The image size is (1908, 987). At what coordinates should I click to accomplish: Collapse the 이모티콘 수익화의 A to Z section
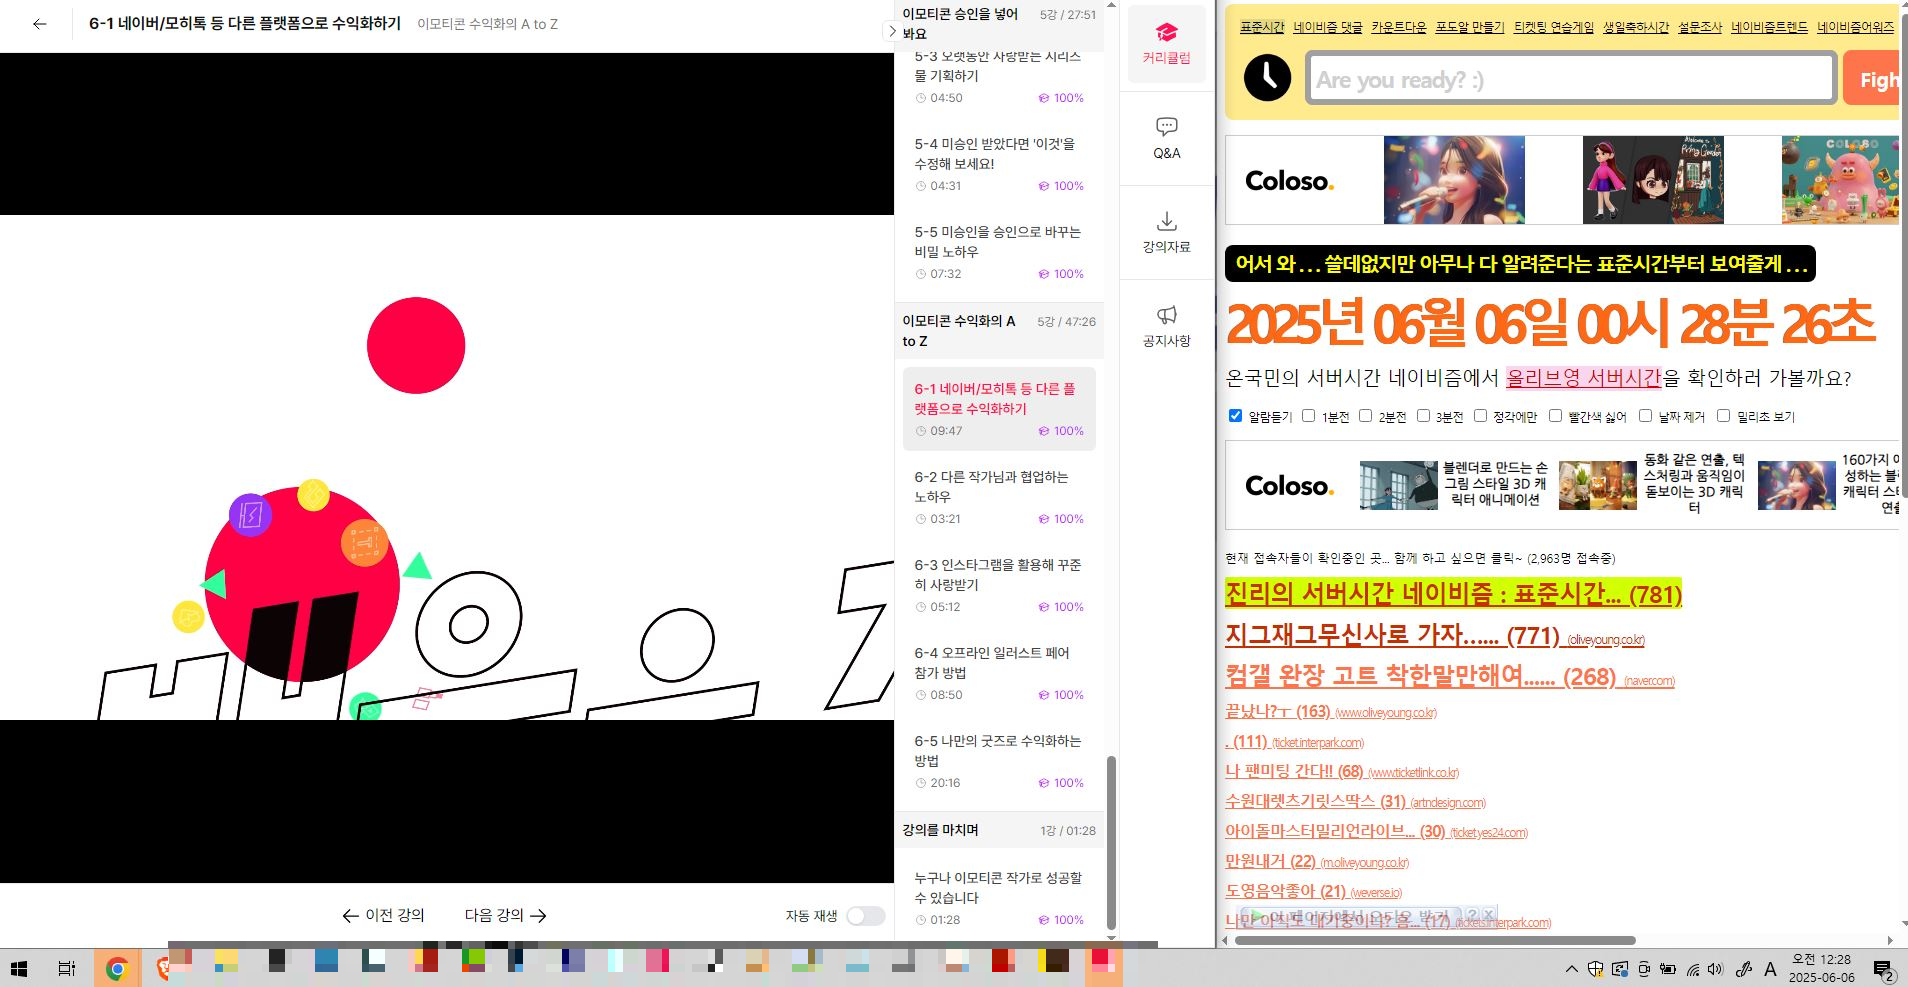999,331
